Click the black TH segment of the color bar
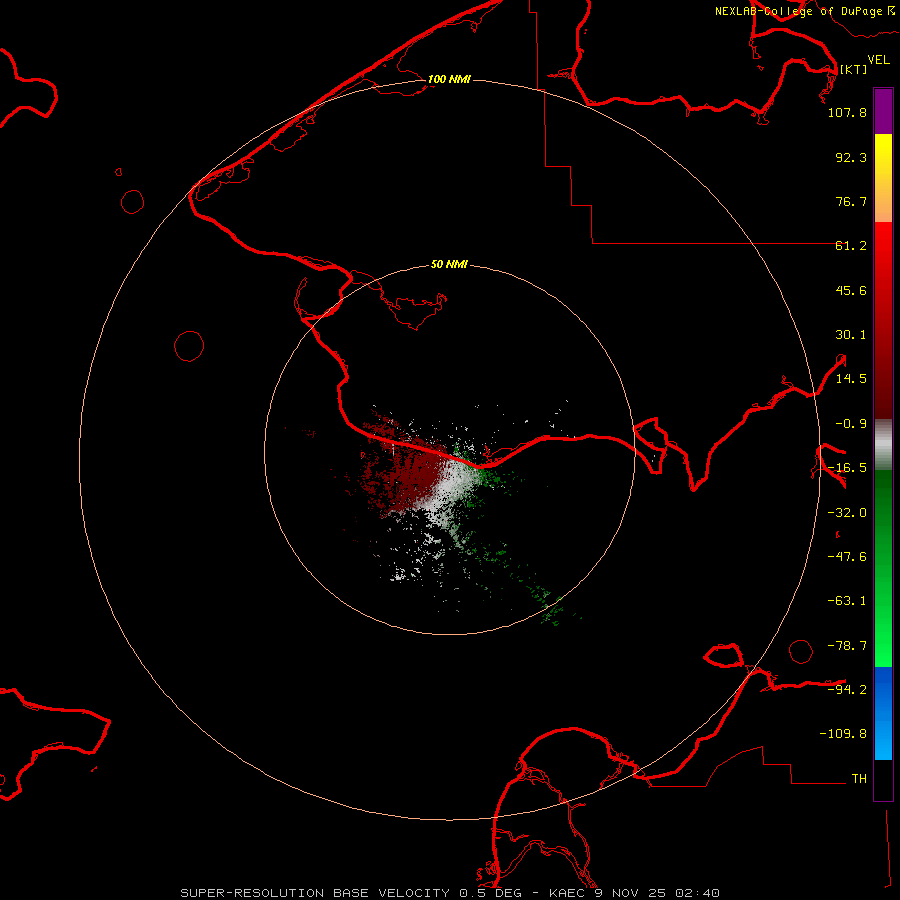Screen dimensions: 900x900 [883, 779]
